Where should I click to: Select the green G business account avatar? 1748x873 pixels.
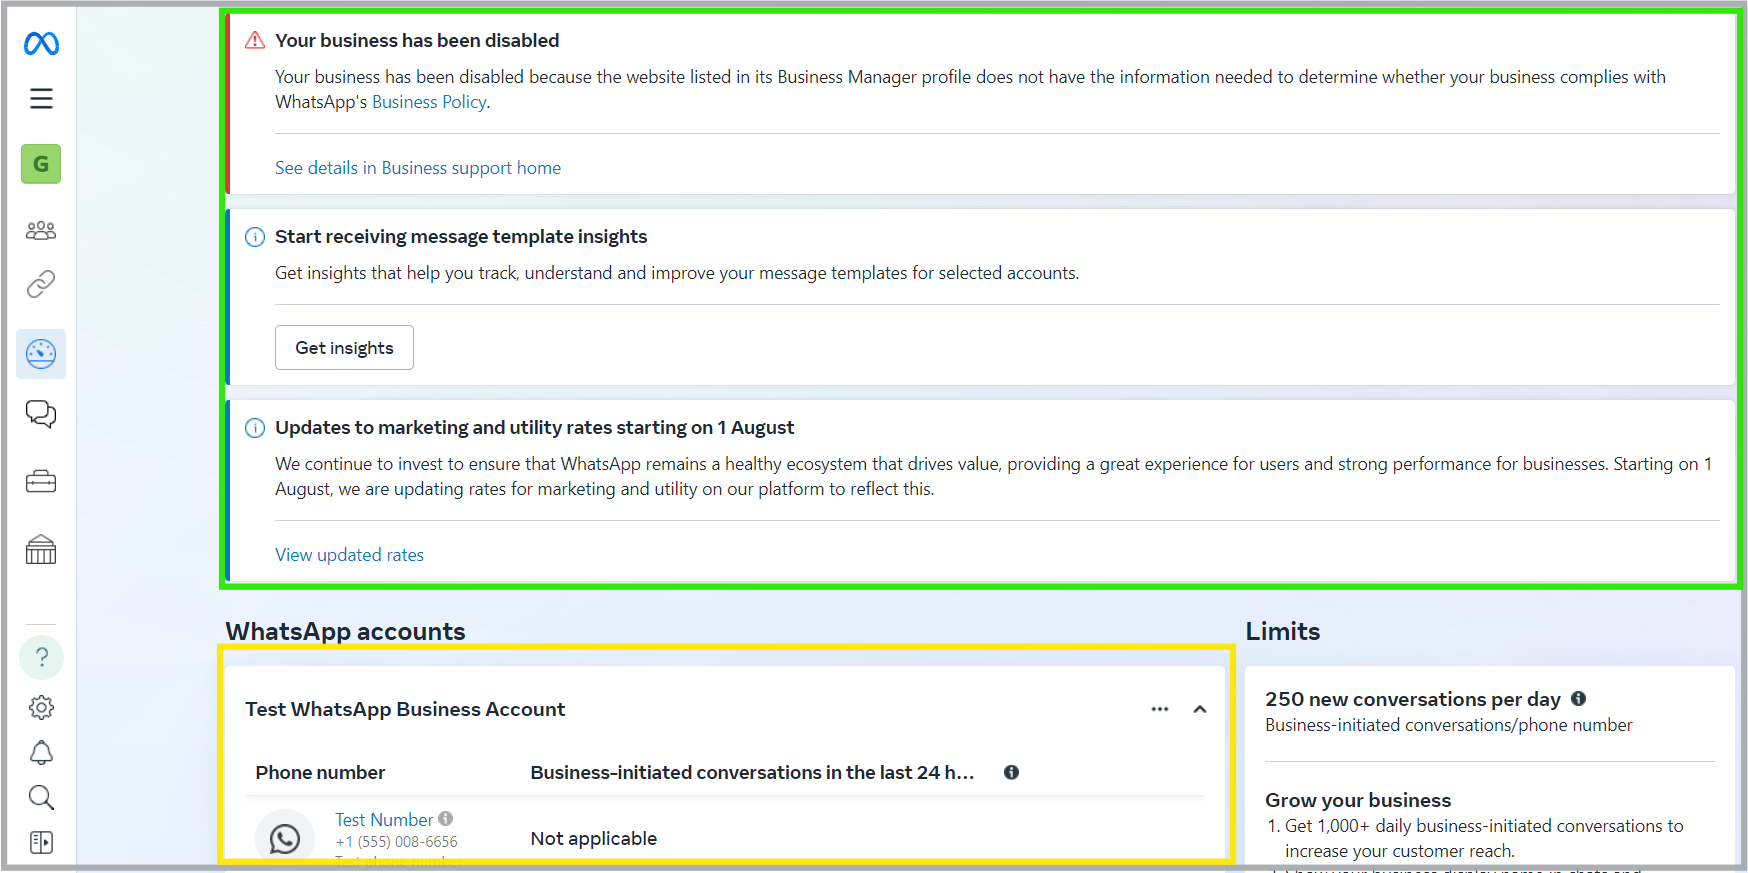(41, 164)
